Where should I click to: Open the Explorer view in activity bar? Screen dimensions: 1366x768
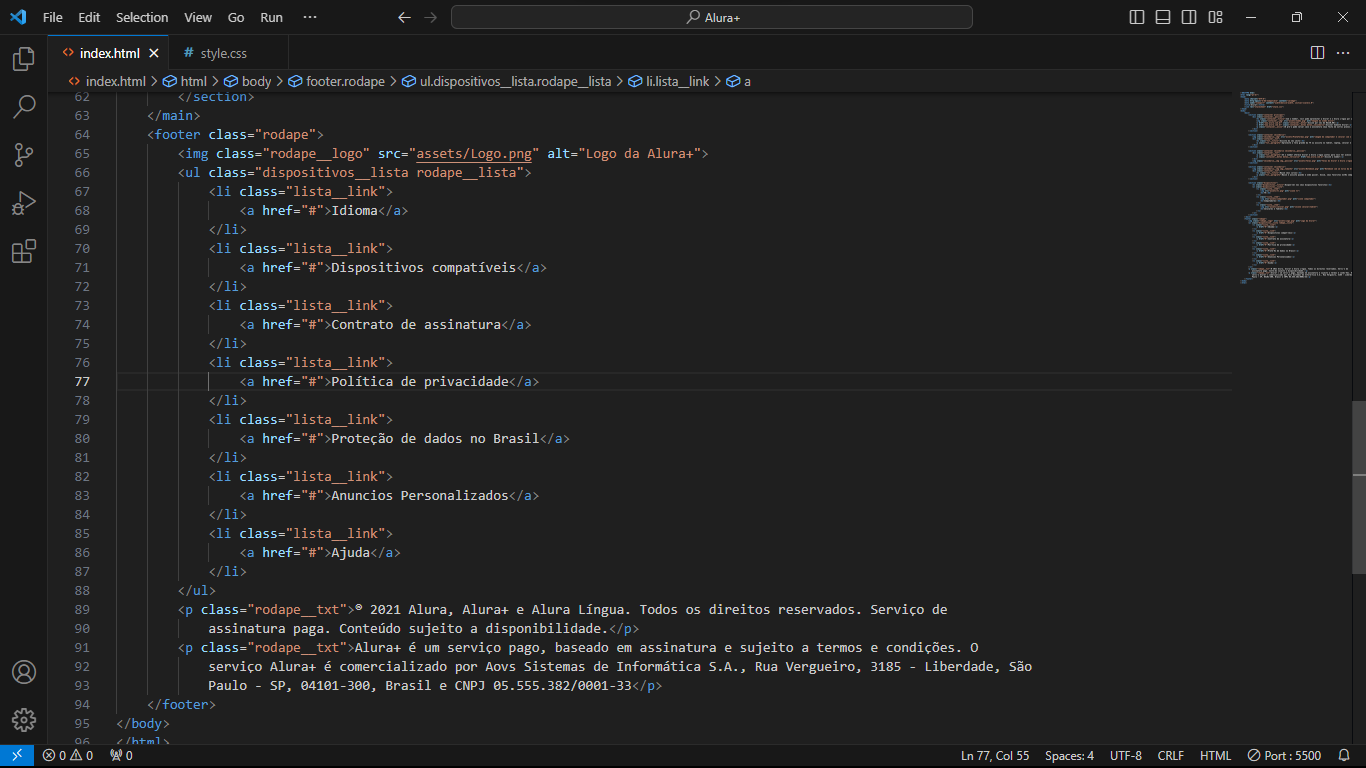tap(24, 59)
